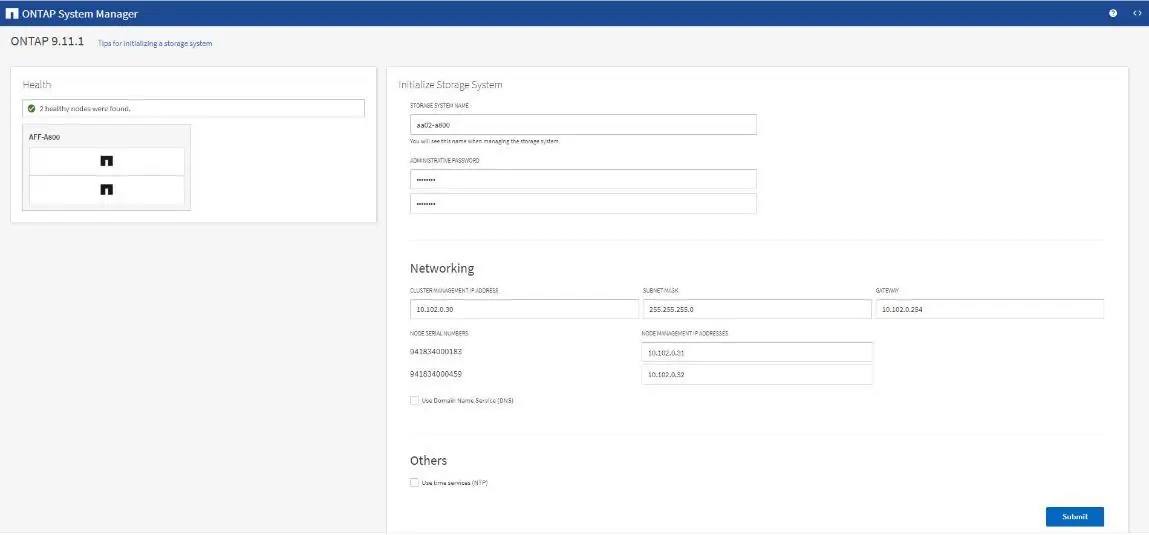Click the first administrative password field
This screenshot has width=1149, height=535.
pos(583,180)
